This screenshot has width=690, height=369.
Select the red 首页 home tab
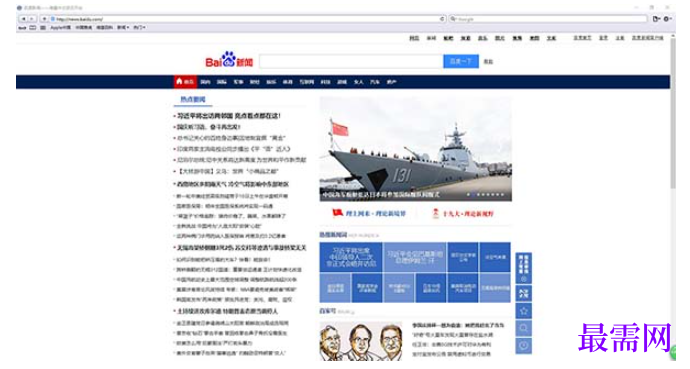185,82
